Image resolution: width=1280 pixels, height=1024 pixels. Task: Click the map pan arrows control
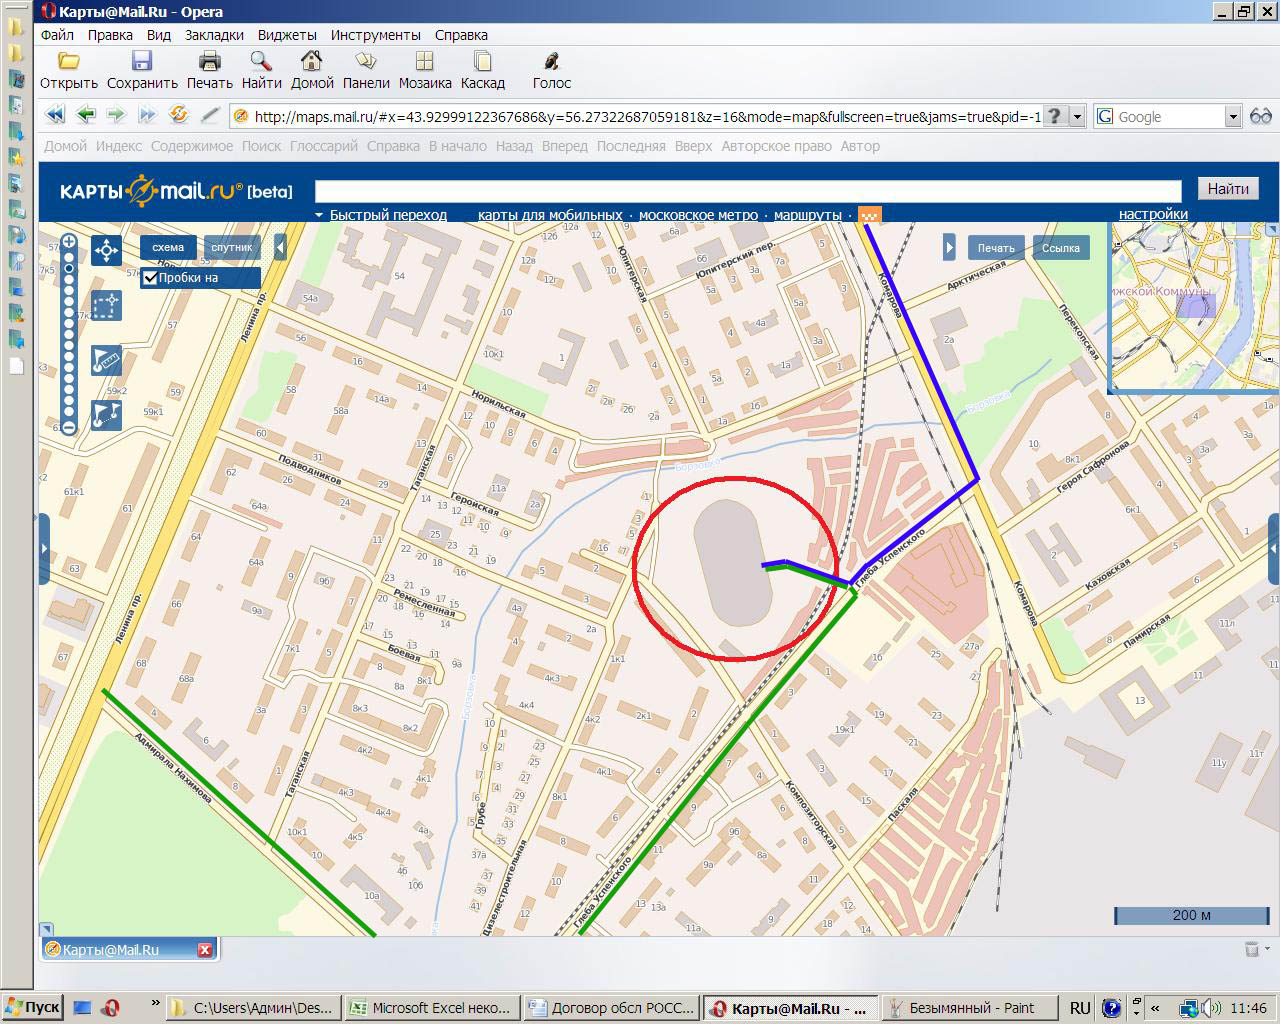tap(106, 249)
